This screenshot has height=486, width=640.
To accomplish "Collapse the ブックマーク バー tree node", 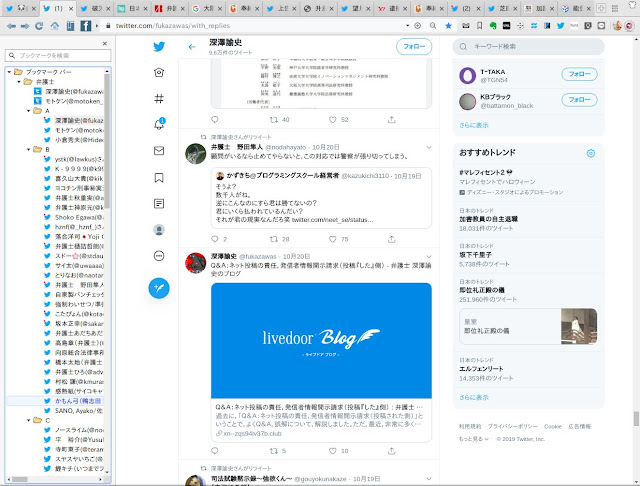I will tap(9, 72).
